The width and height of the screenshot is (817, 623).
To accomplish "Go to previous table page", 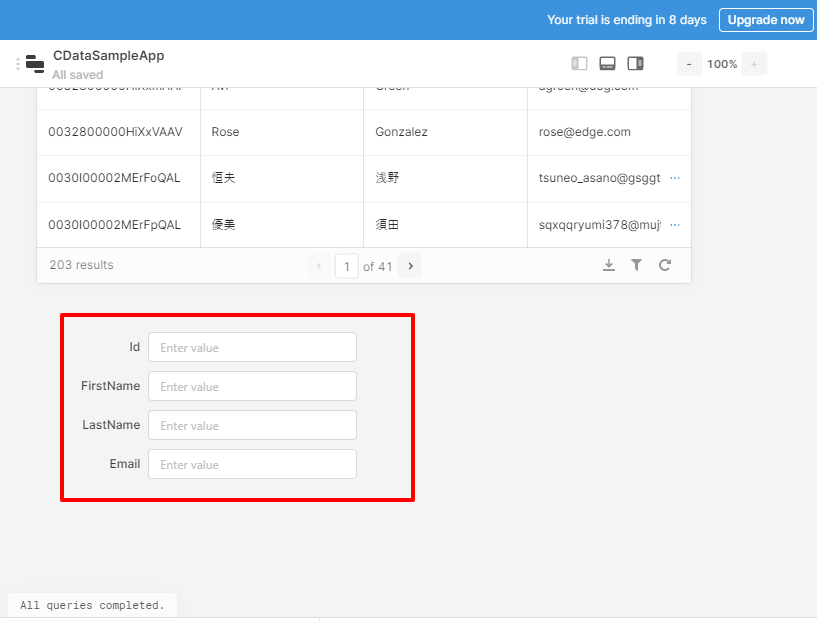I will click(x=319, y=266).
